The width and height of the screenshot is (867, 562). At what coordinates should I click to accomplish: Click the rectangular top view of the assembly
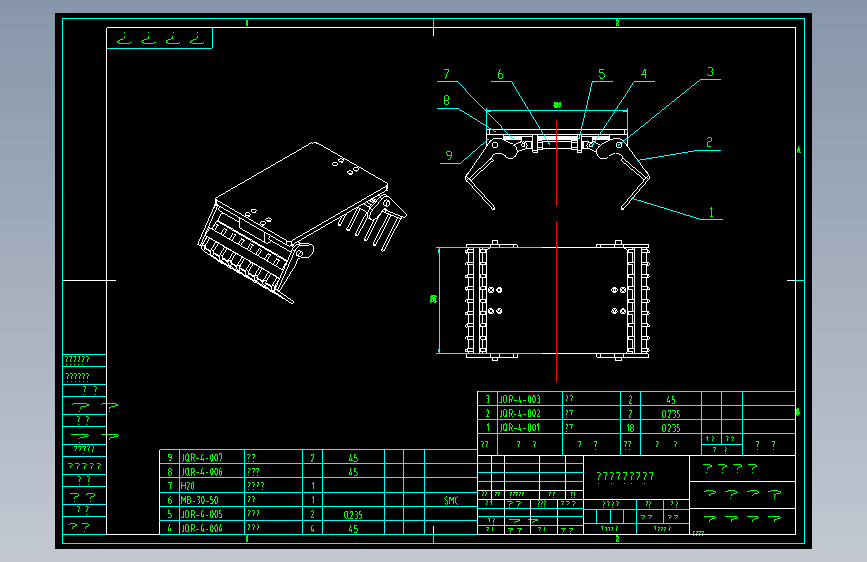[x=557, y=300]
